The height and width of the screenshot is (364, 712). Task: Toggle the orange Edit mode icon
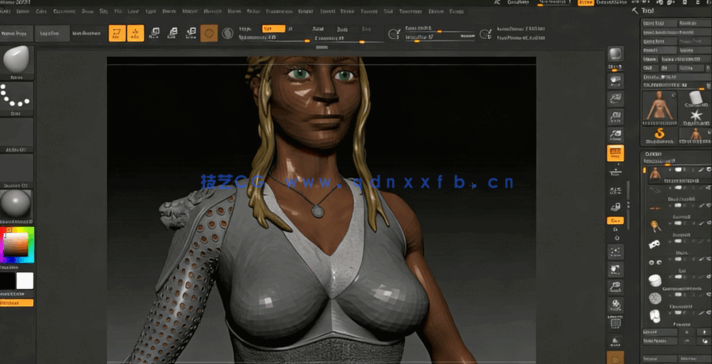click(117, 33)
